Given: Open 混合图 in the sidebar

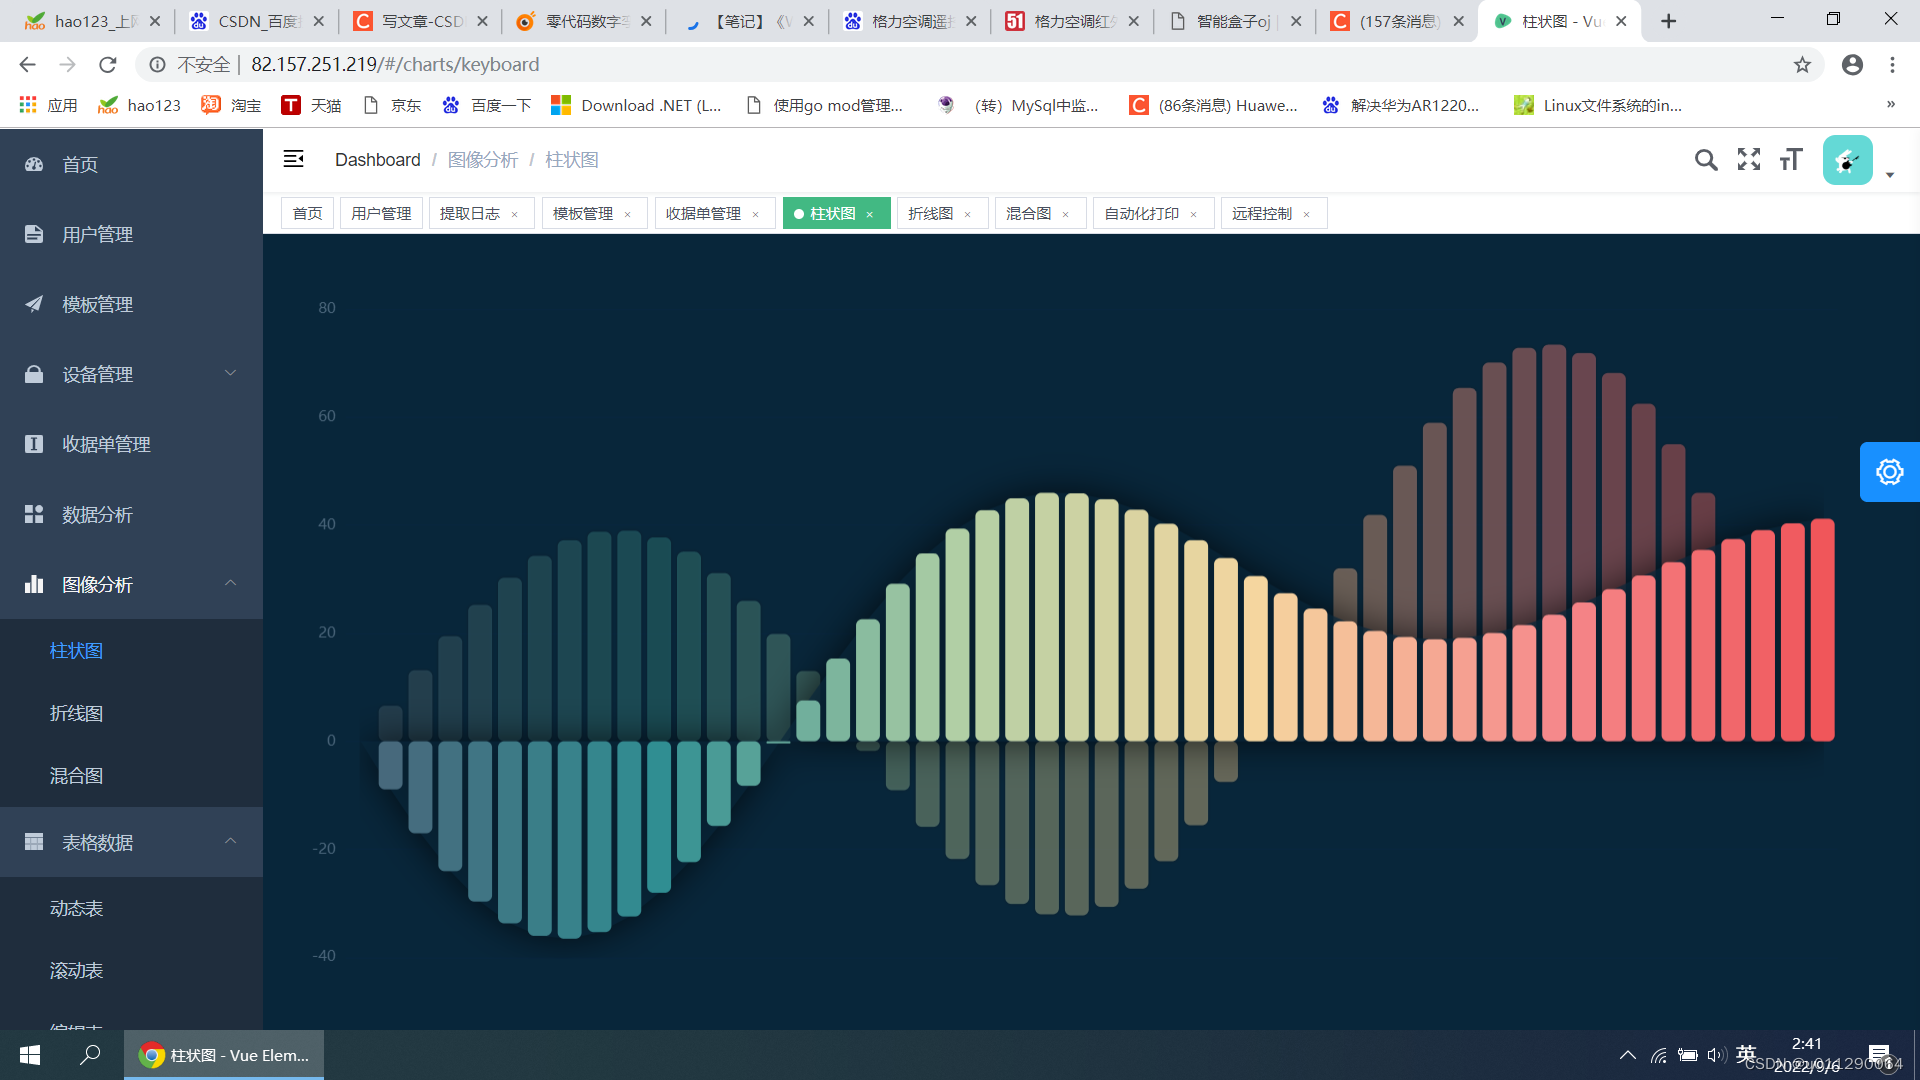Looking at the screenshot, I should pyautogui.click(x=76, y=776).
